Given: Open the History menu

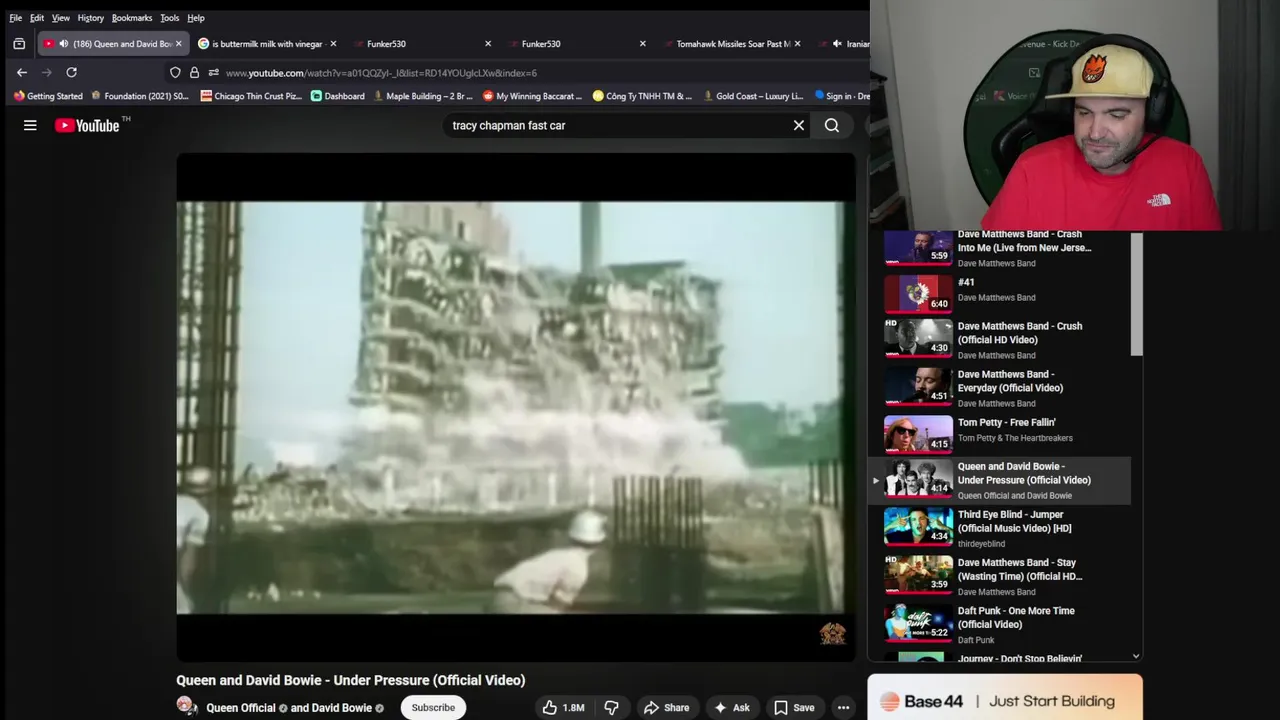Looking at the screenshot, I should tap(90, 18).
